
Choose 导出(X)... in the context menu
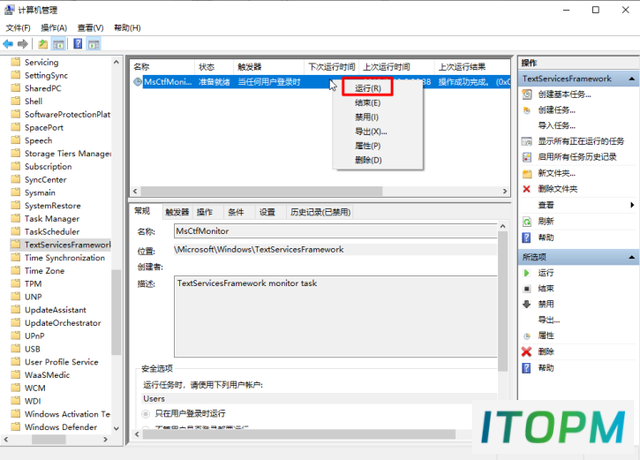point(371,132)
